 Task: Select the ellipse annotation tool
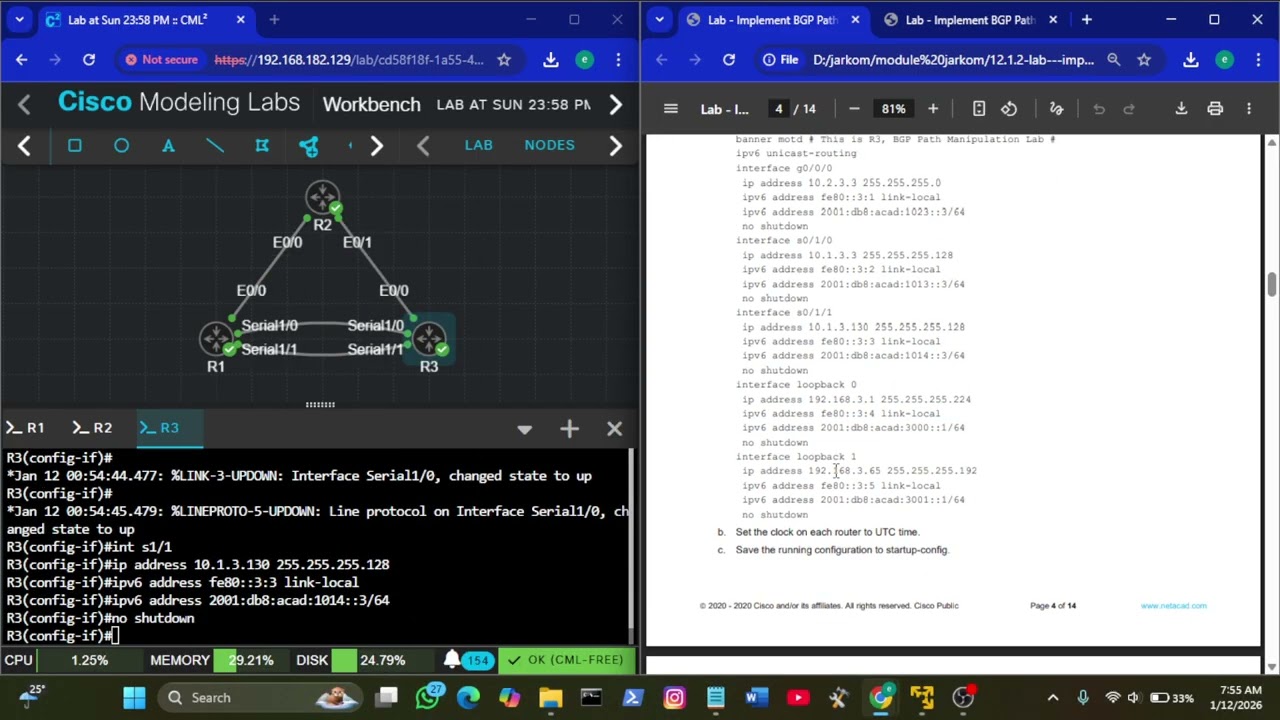121,146
